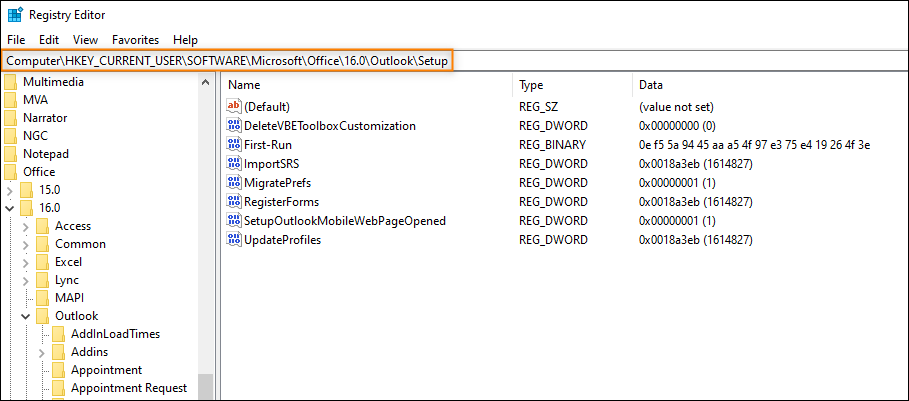Open the Edit menu

(x=49, y=40)
